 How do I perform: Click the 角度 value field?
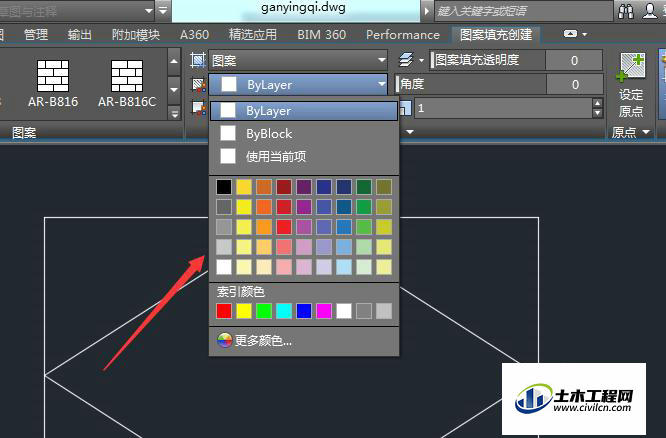575,85
